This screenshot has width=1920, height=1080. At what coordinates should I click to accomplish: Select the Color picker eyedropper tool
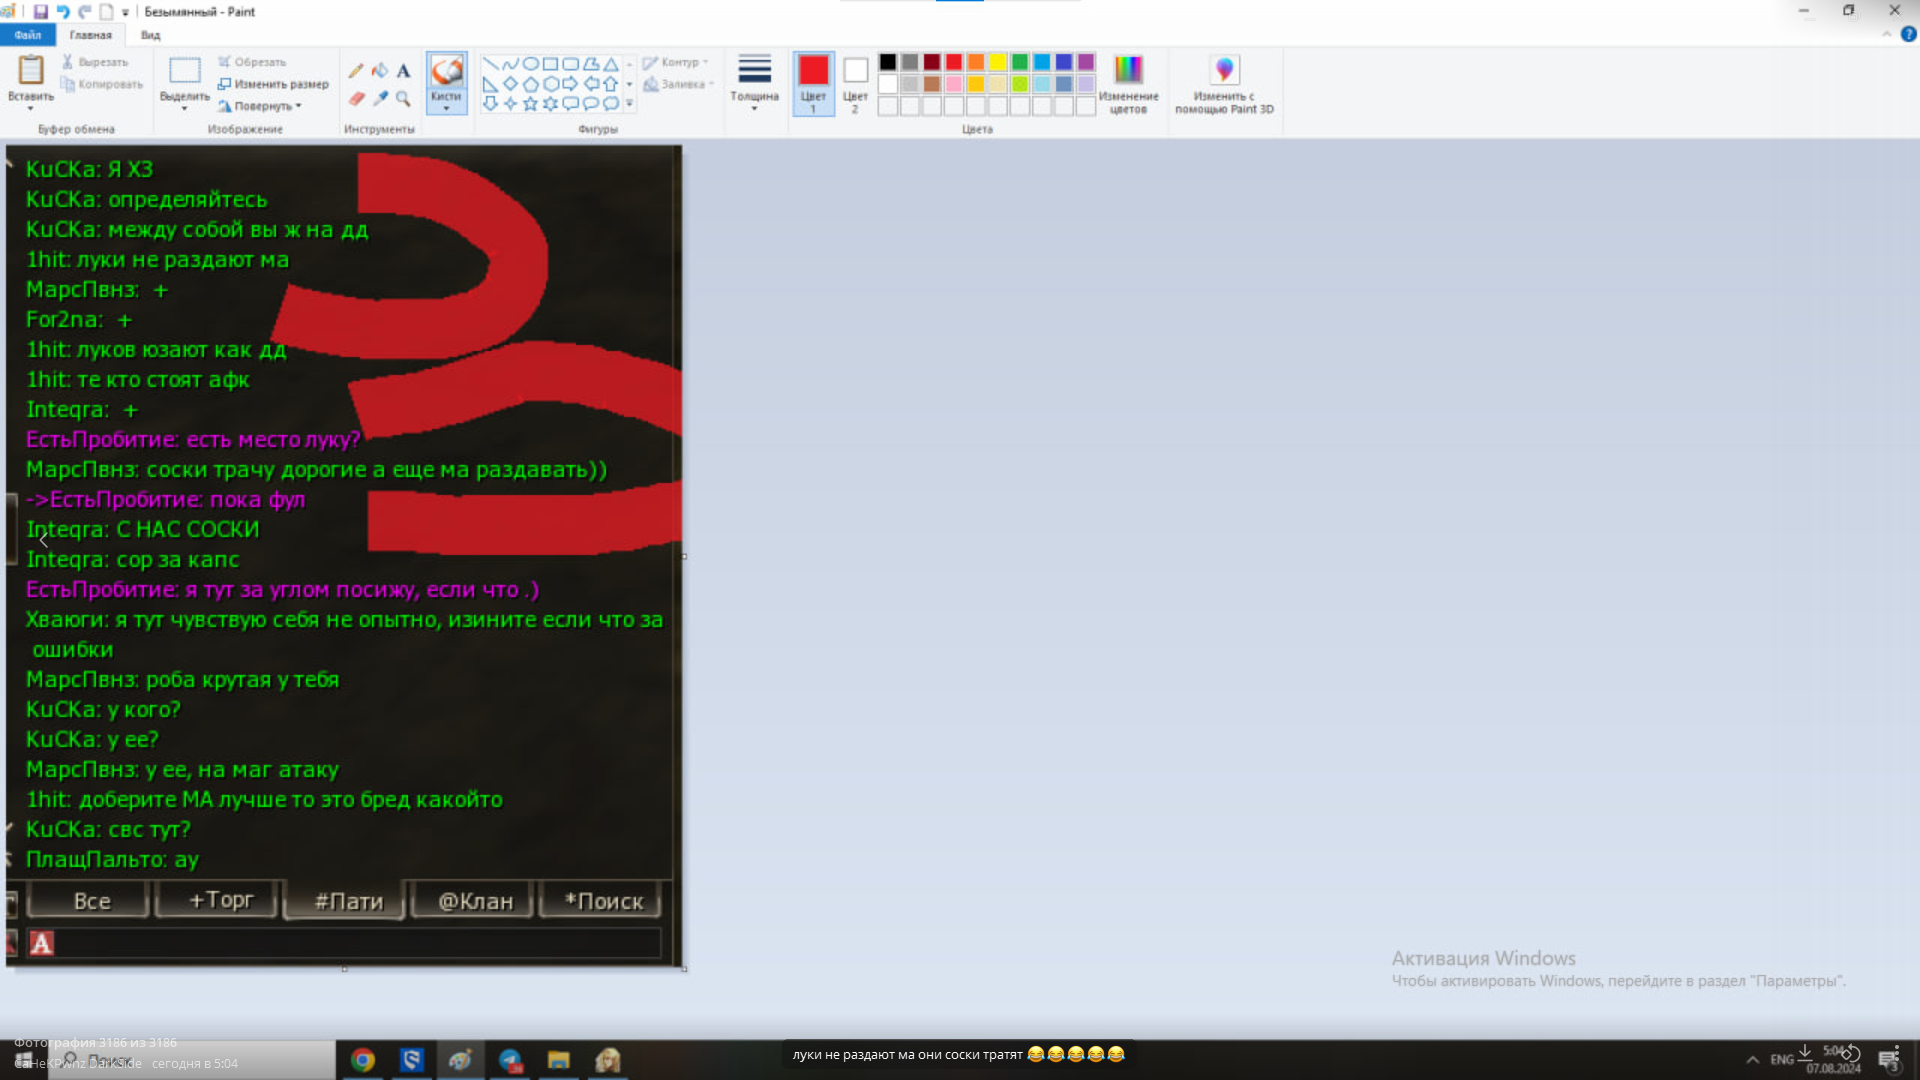coord(380,98)
